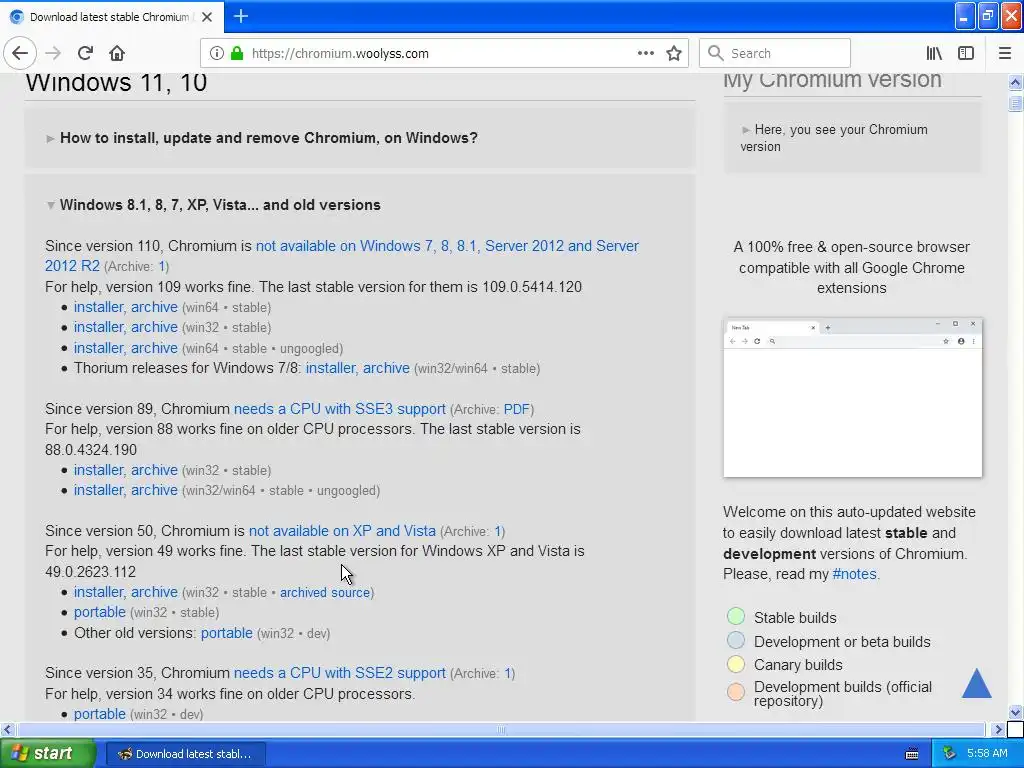Open the archived source link
The image size is (1024, 768).
point(325,593)
